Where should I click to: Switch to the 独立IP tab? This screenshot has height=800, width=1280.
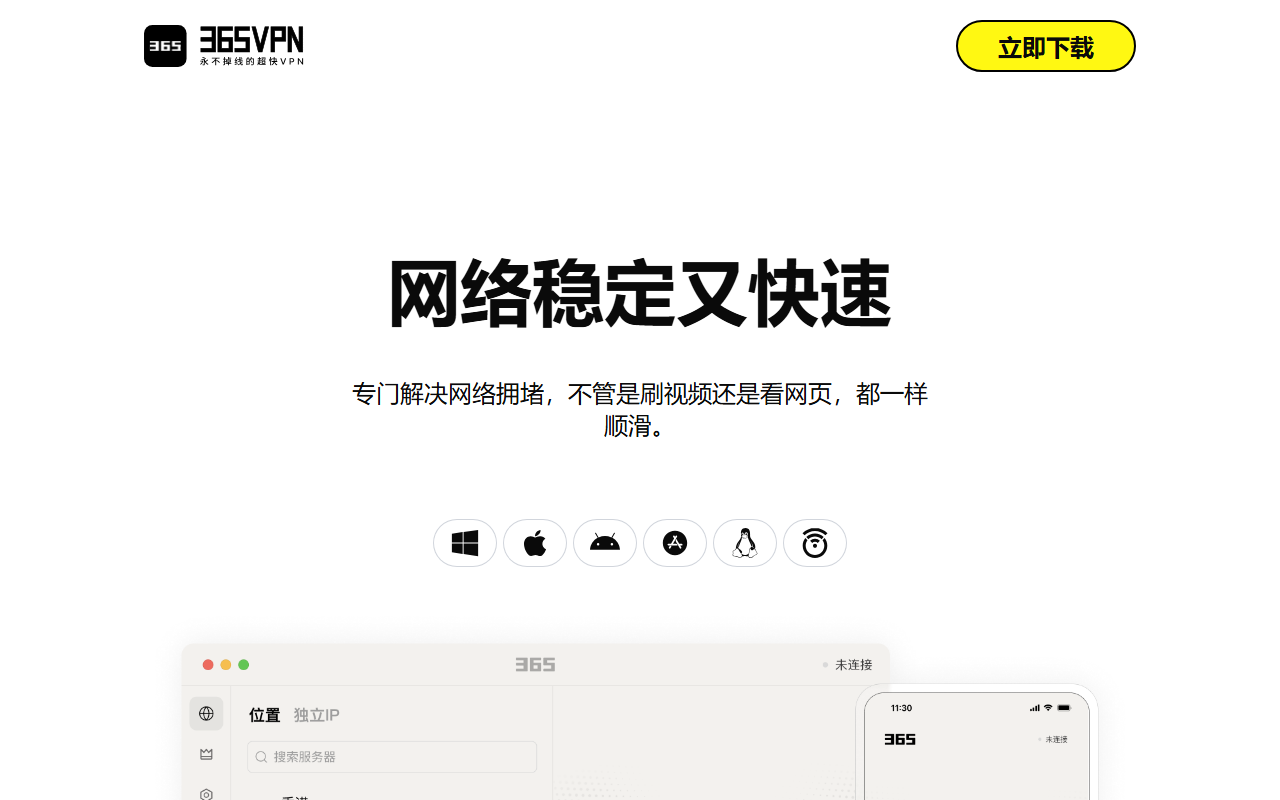pos(317,715)
